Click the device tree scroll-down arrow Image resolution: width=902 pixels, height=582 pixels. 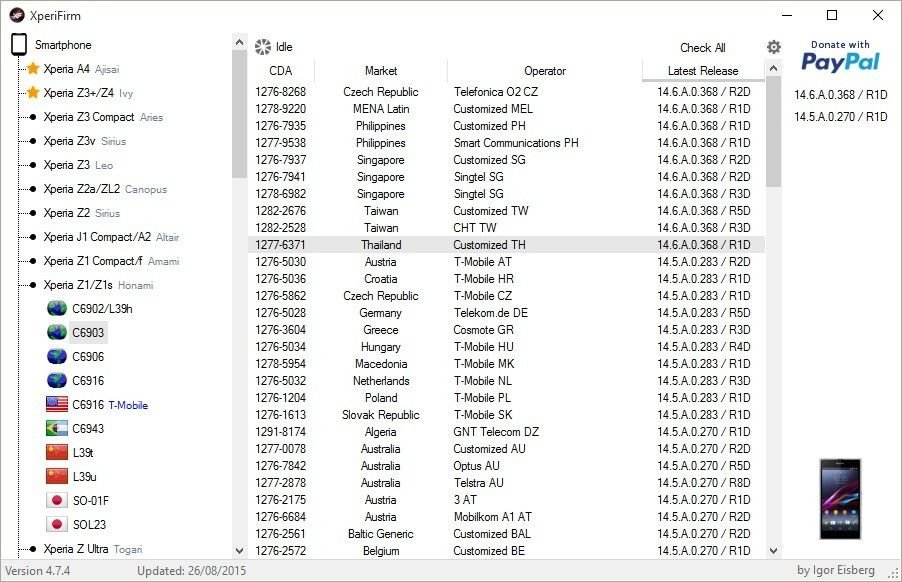[x=239, y=550]
